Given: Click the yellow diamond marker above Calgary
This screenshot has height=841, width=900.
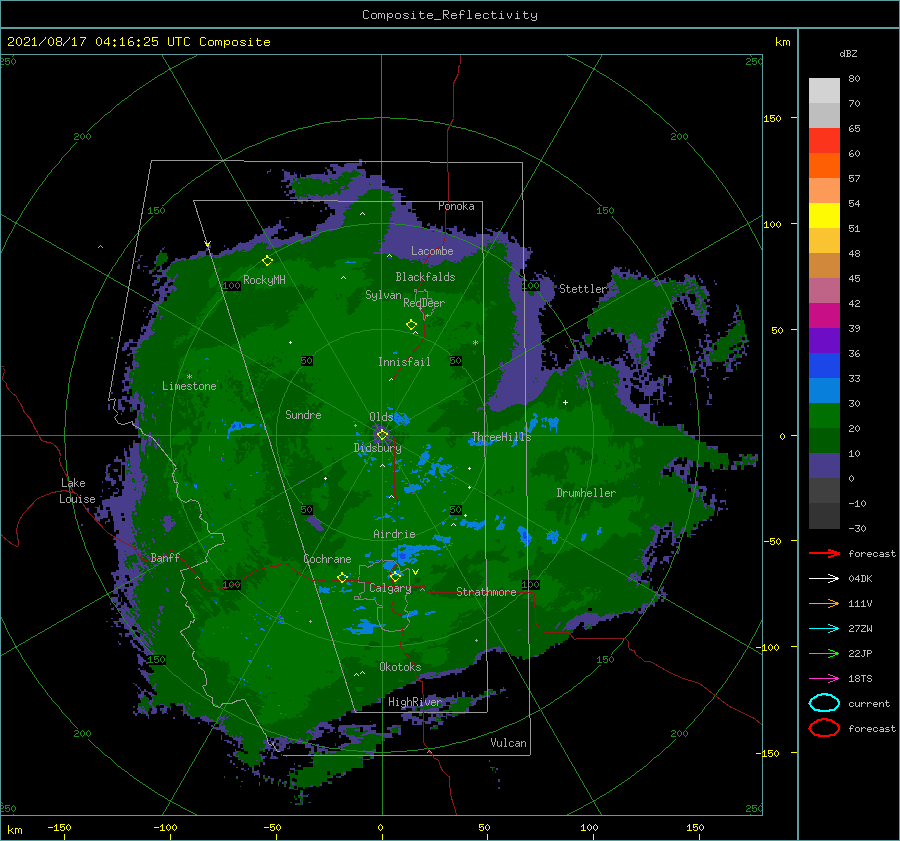Looking at the screenshot, I should 395,576.
